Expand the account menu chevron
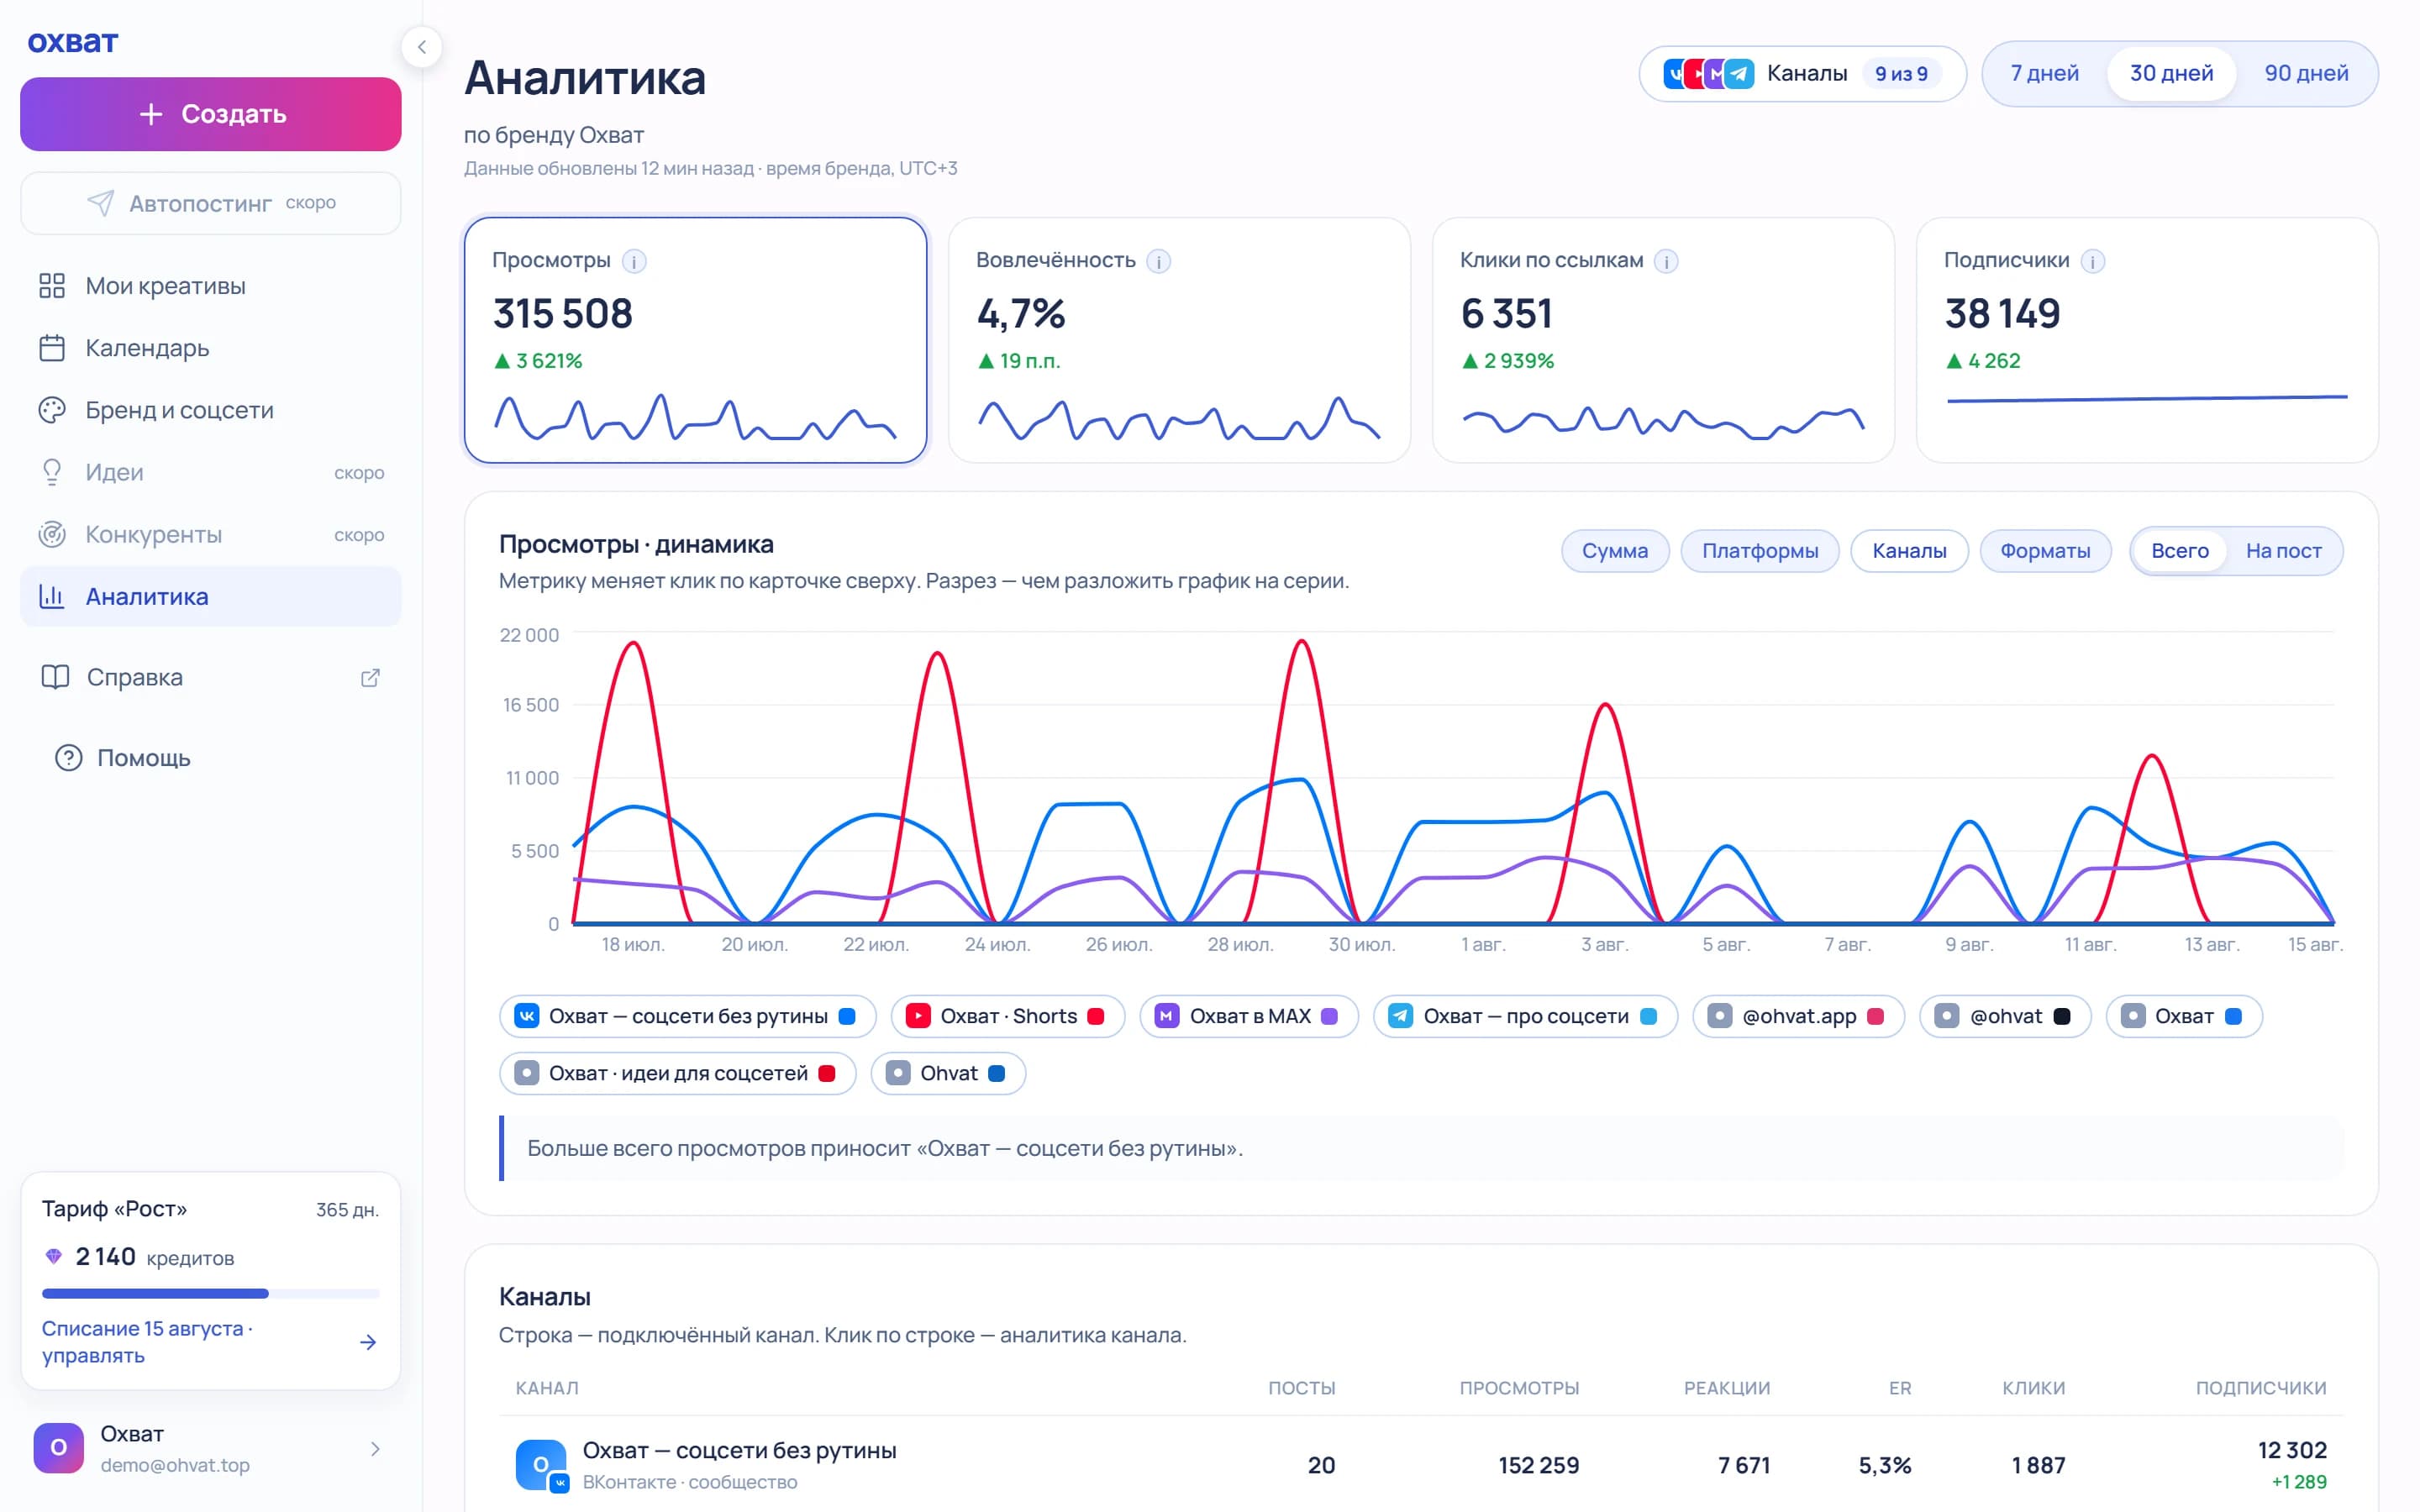Screen dimensions: 2420x1512 tap(375, 1448)
